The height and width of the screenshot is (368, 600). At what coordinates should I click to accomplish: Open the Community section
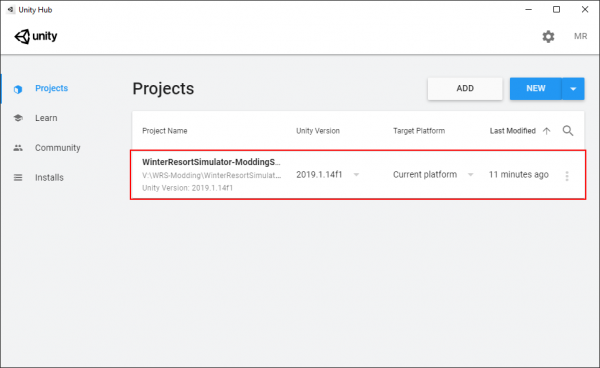point(58,148)
